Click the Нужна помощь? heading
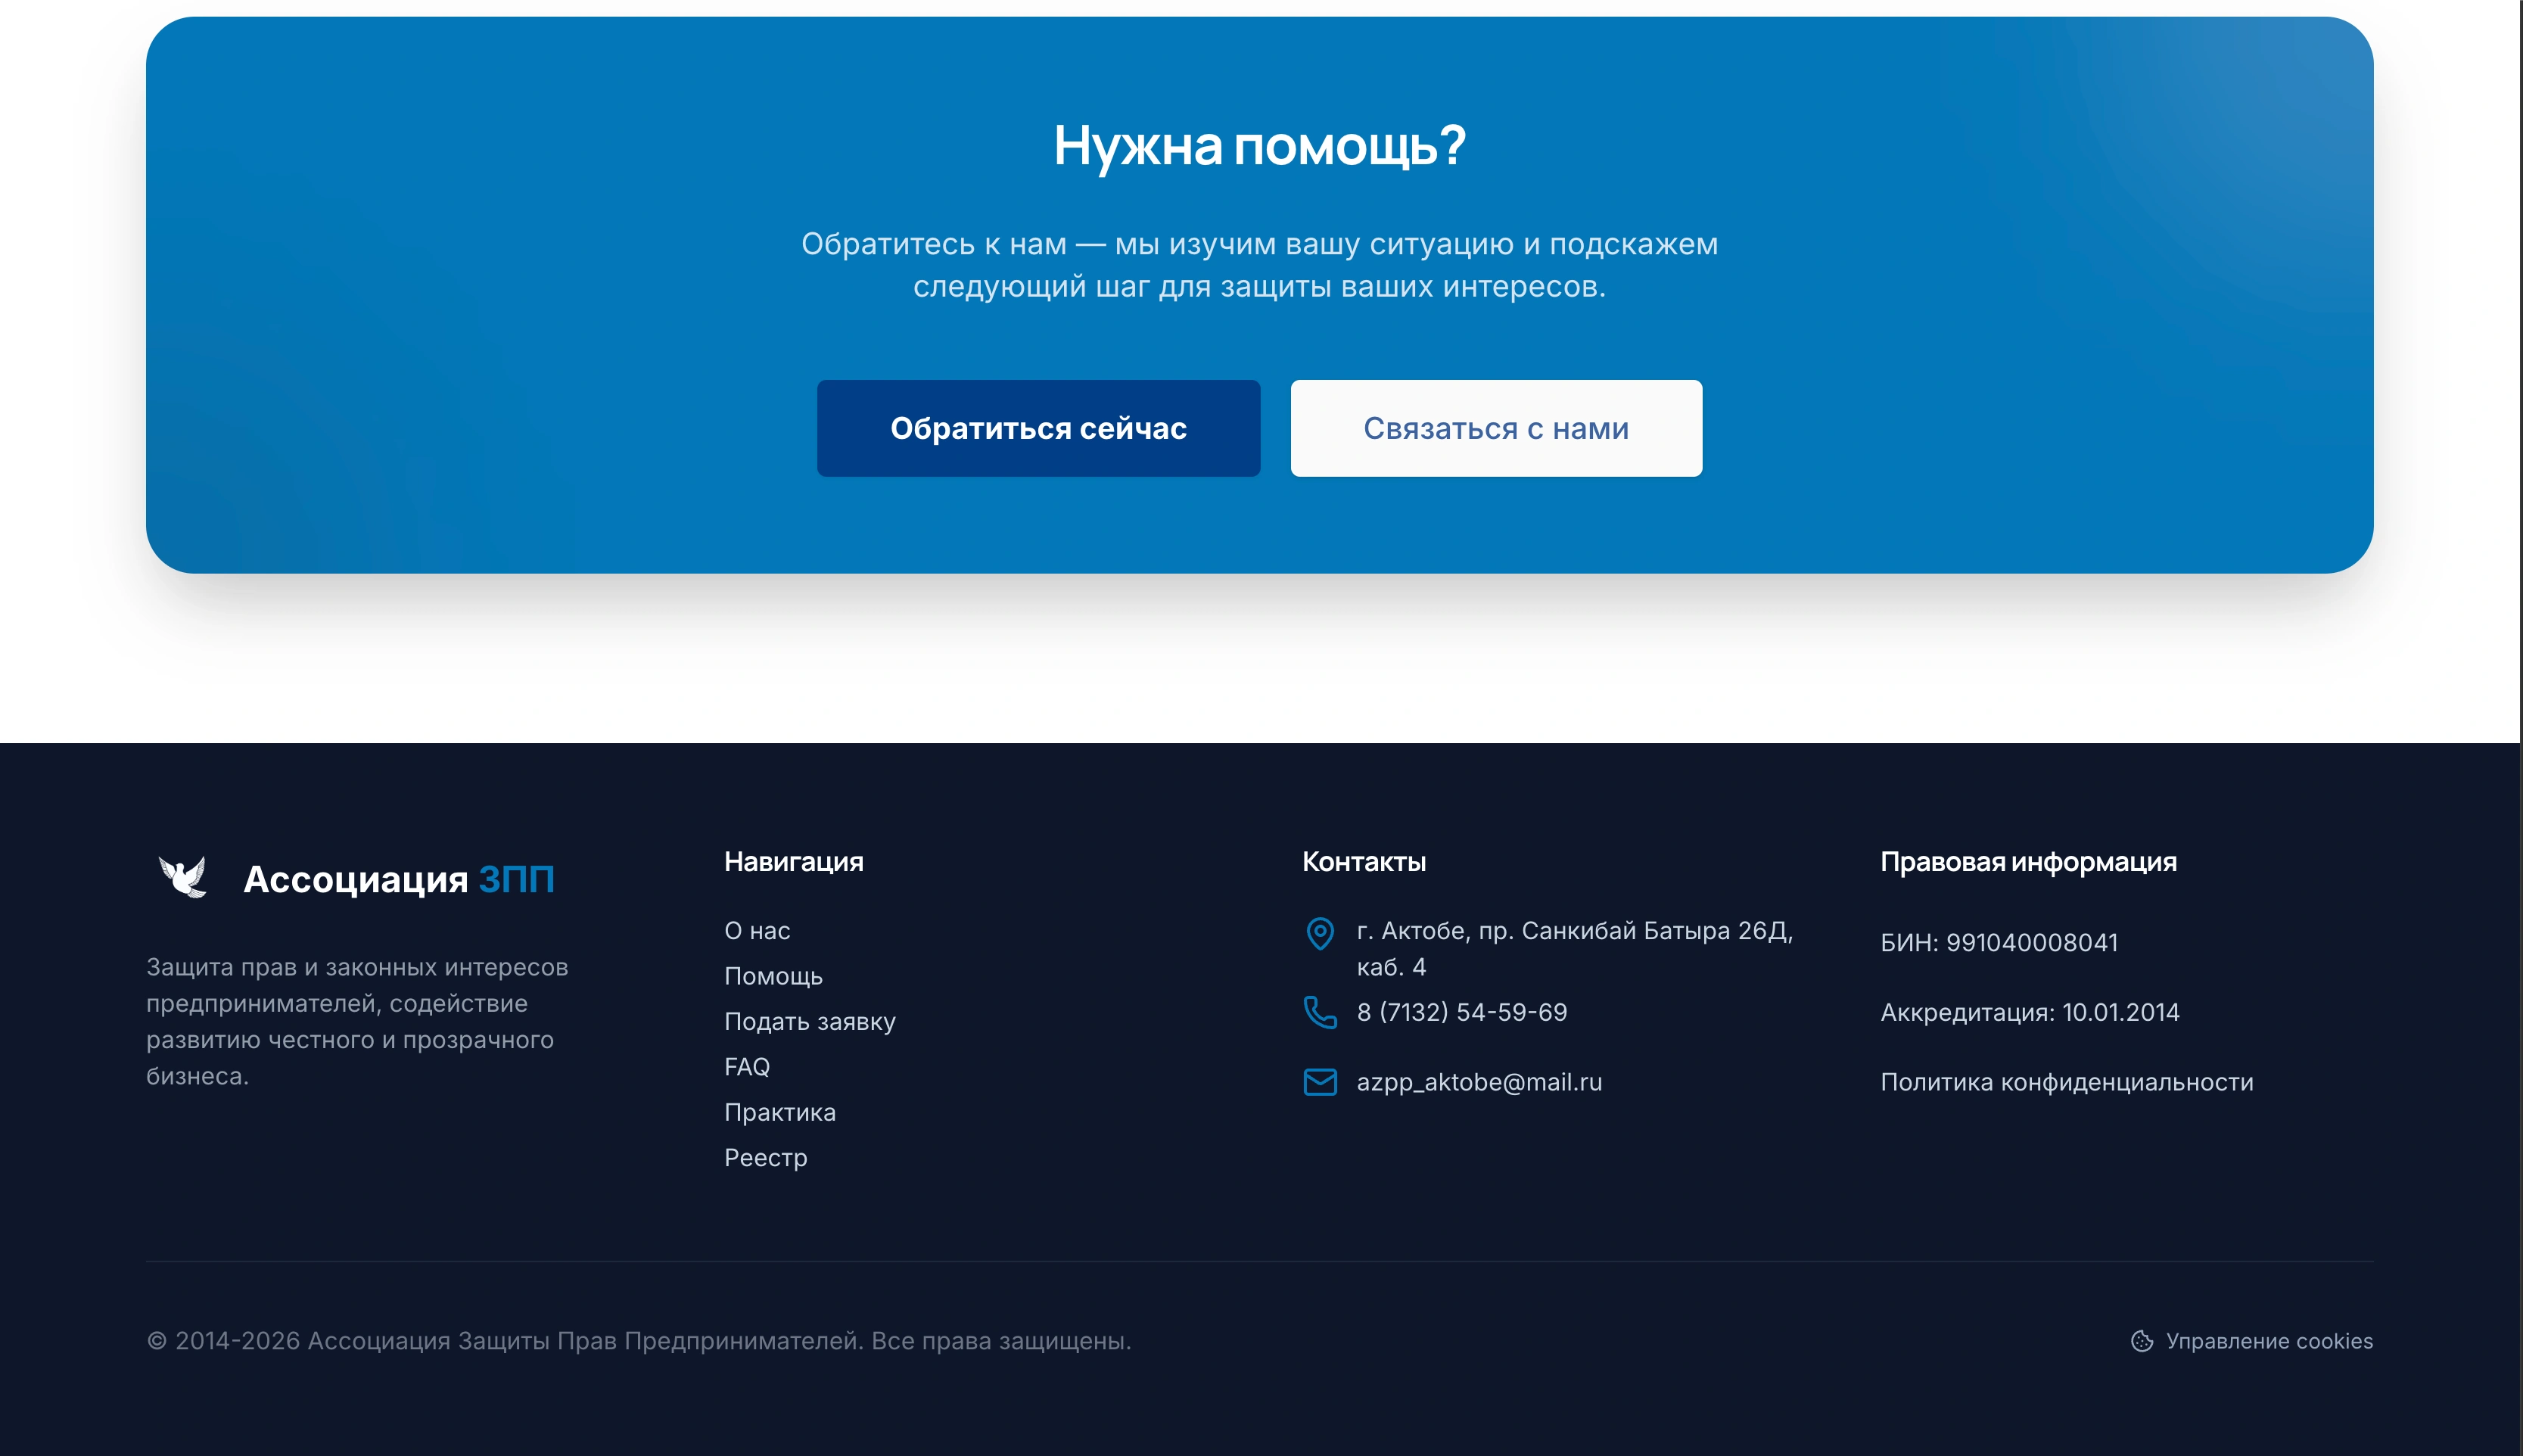The height and width of the screenshot is (1456, 2523). coord(1260,146)
